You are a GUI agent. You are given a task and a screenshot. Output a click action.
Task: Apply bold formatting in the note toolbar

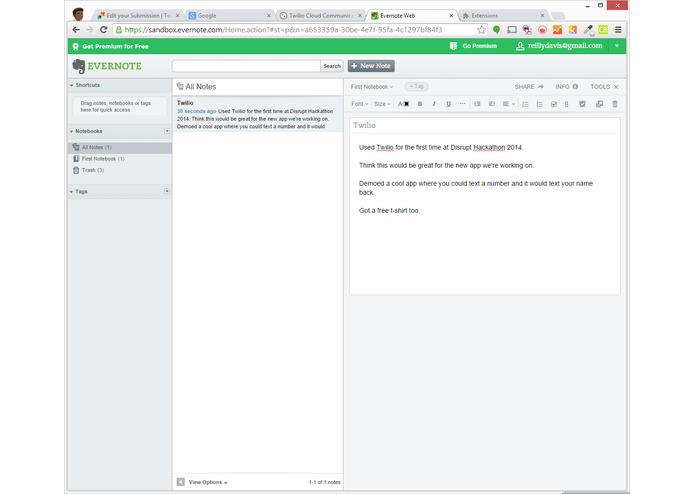[420, 104]
